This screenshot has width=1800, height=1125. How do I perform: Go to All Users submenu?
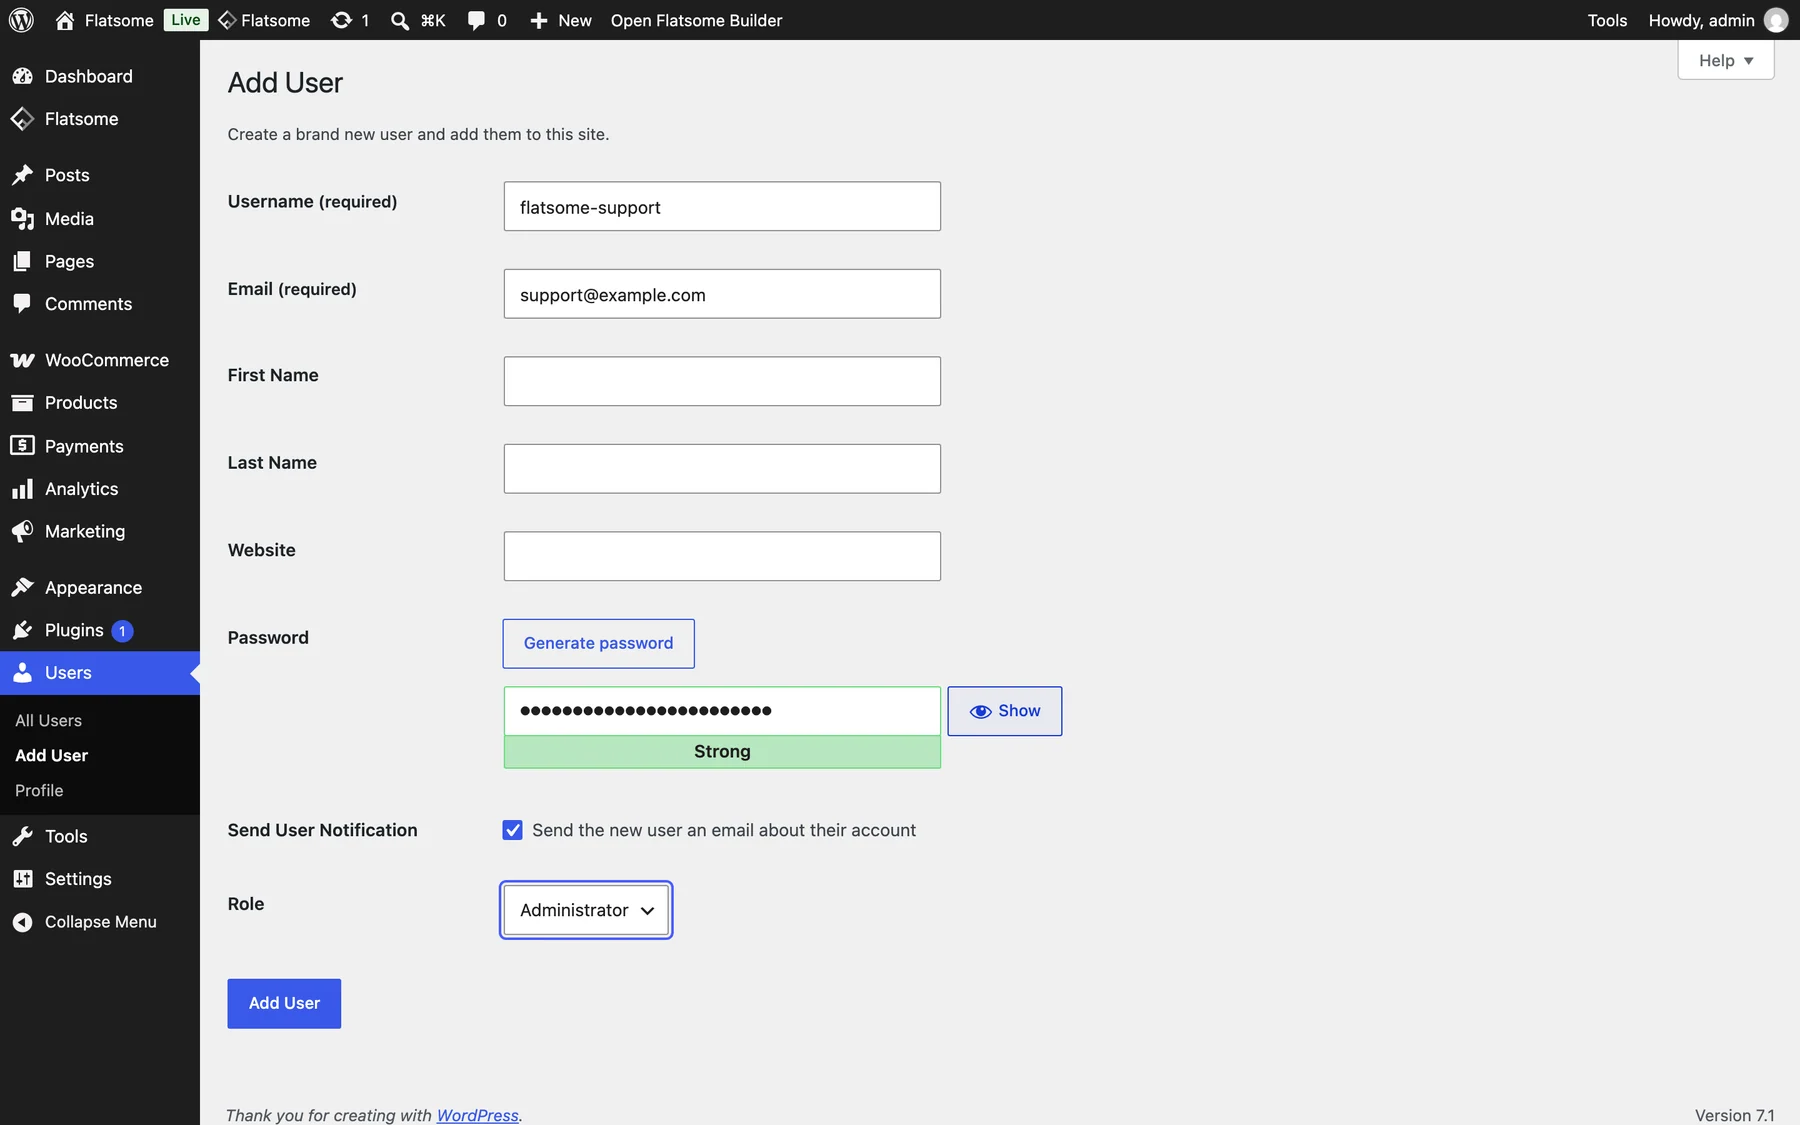(x=48, y=720)
